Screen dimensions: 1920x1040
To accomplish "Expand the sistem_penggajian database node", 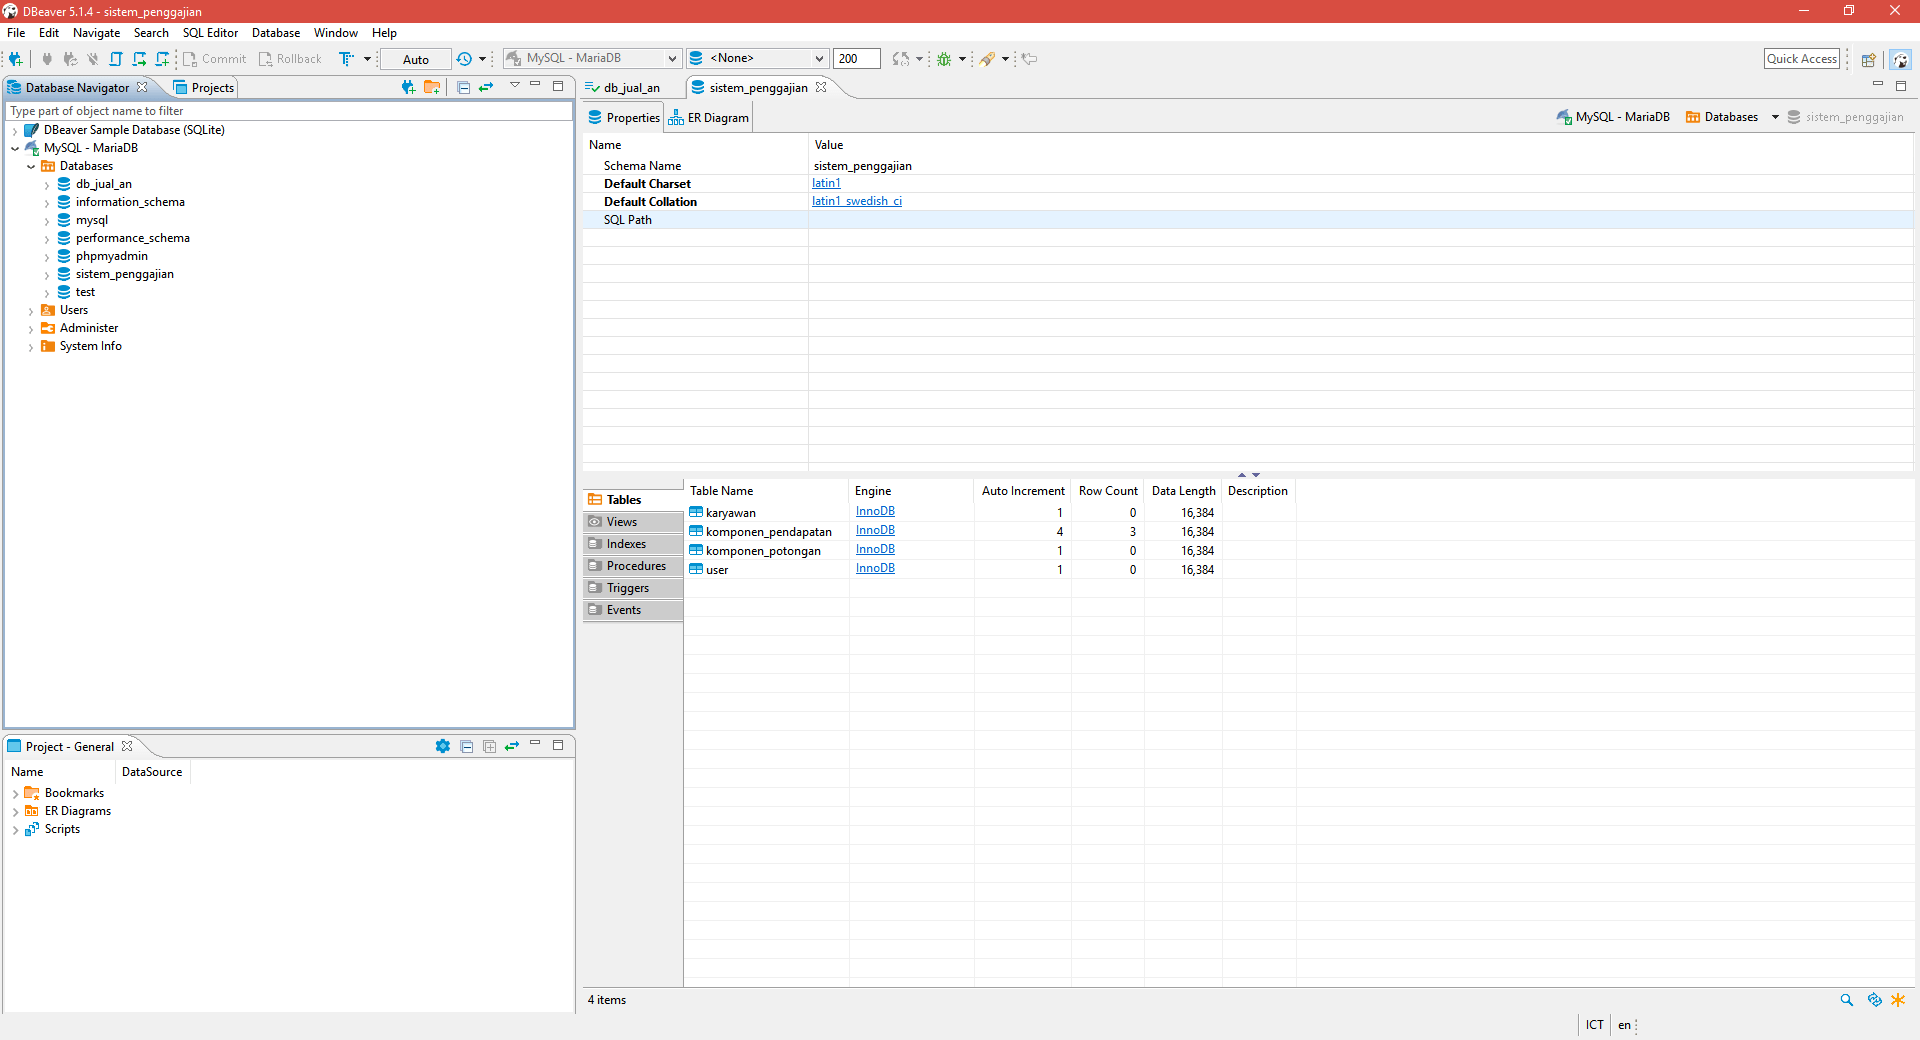I will 47,275.
